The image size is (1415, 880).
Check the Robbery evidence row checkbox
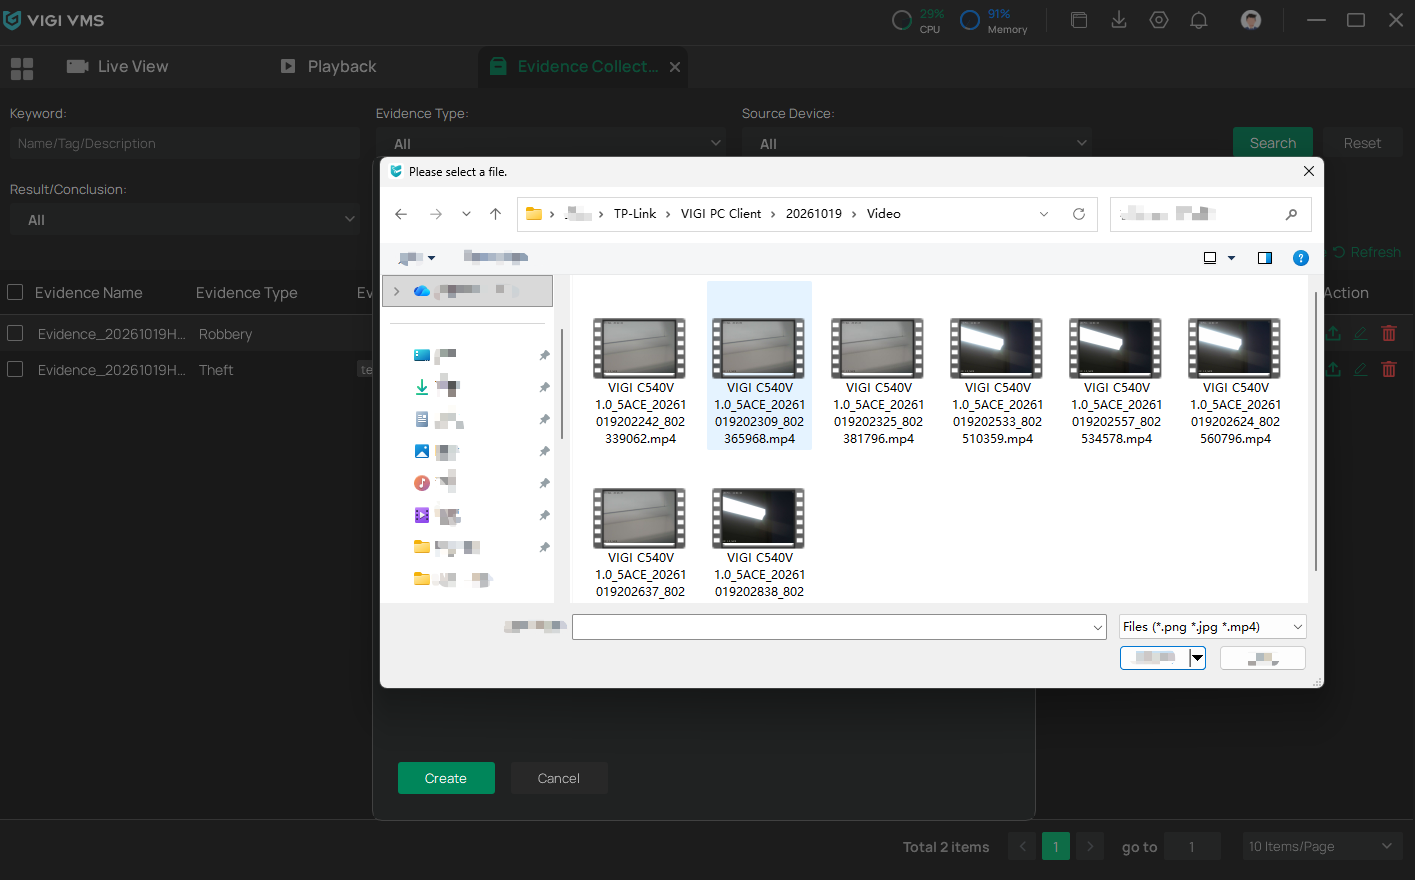[x=15, y=333]
